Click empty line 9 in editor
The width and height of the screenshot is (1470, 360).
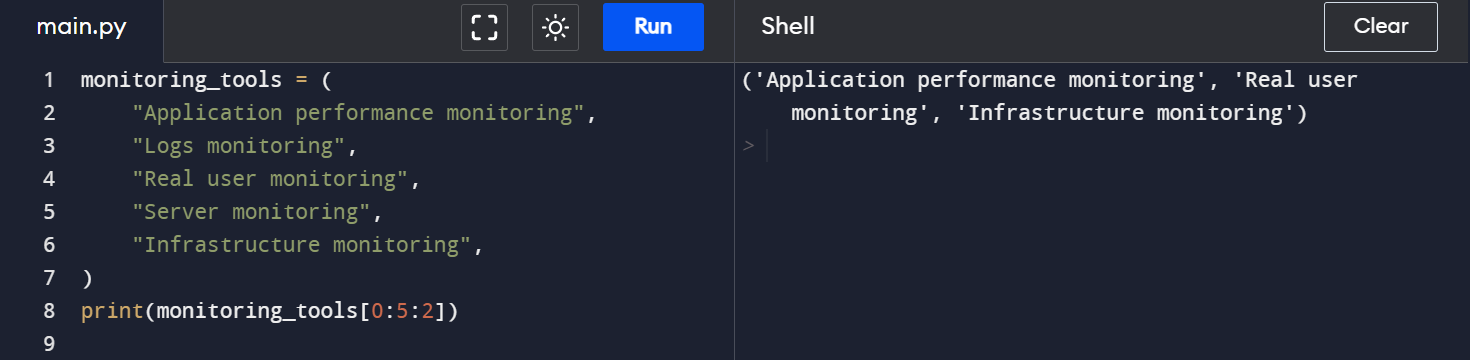click(x=400, y=344)
